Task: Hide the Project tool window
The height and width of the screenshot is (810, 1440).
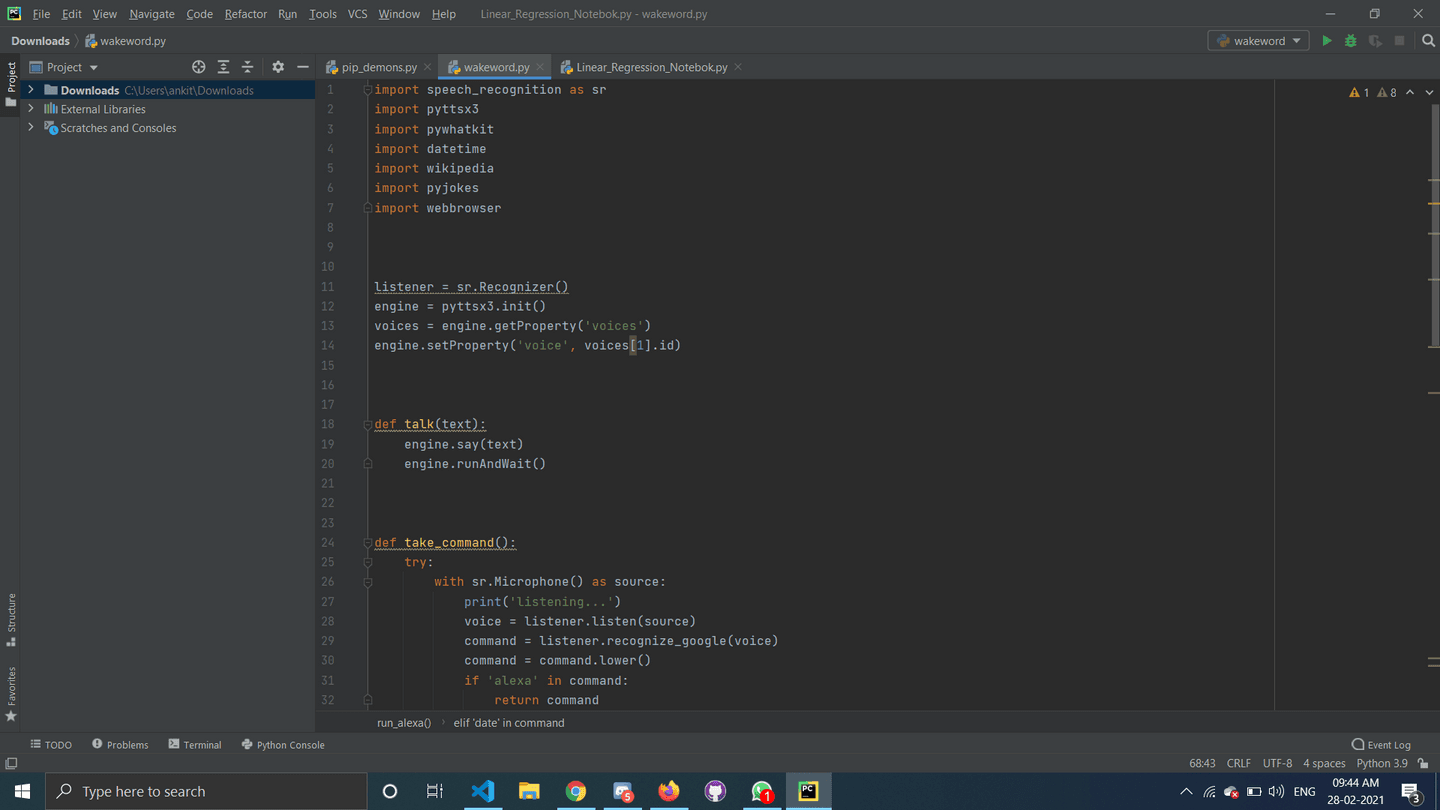Action: [x=302, y=67]
